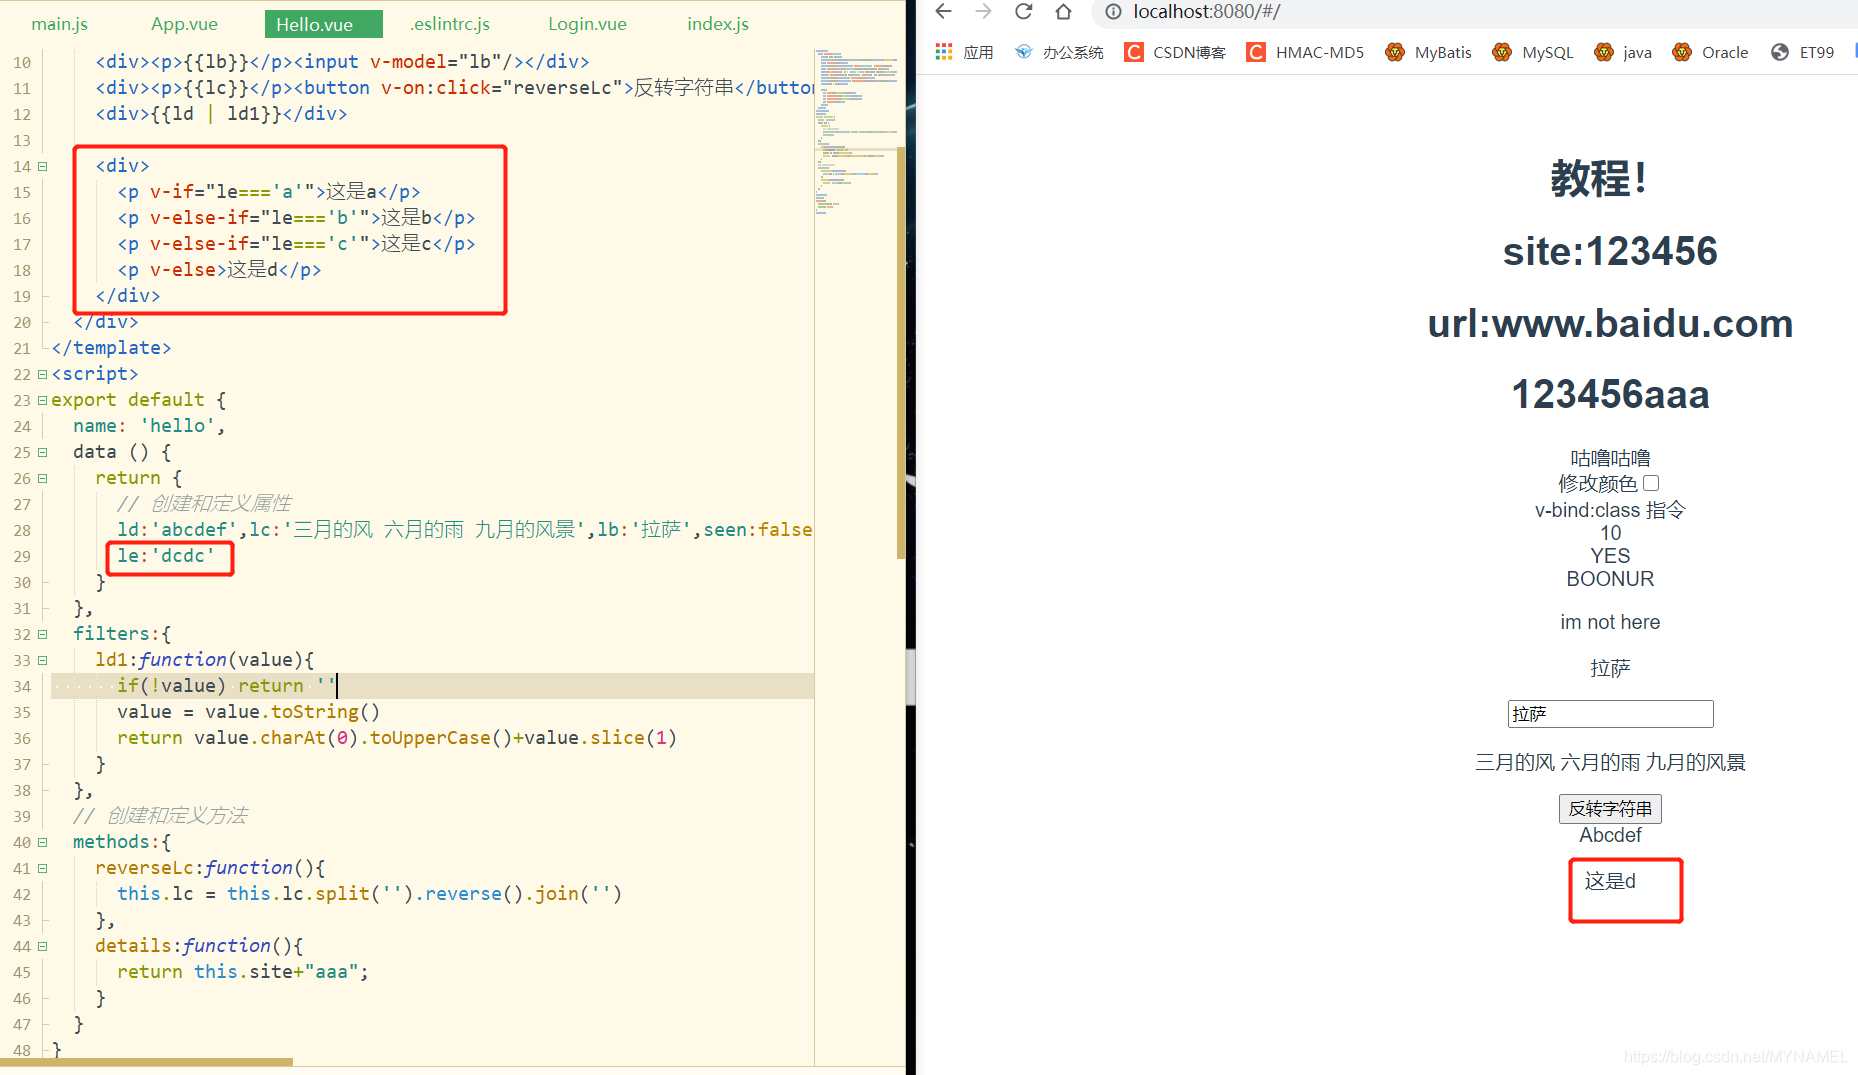Image resolution: width=1858 pixels, height=1075 pixels.
Task: Click the 'BOONUR' text on page
Action: coord(1610,579)
